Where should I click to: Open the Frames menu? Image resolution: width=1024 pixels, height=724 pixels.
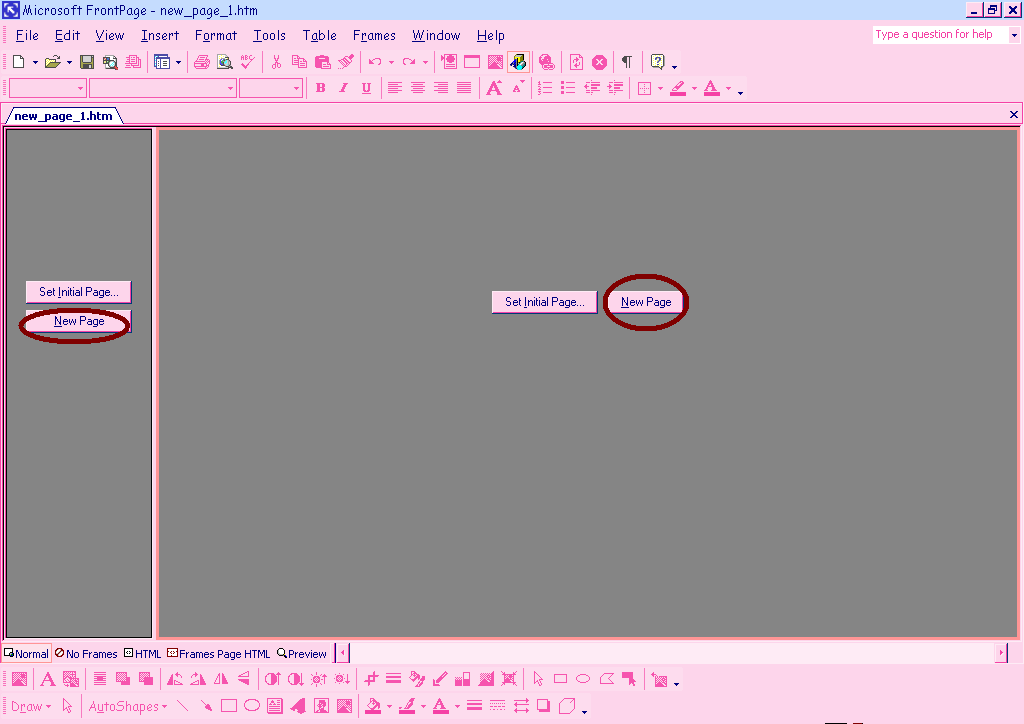374,35
